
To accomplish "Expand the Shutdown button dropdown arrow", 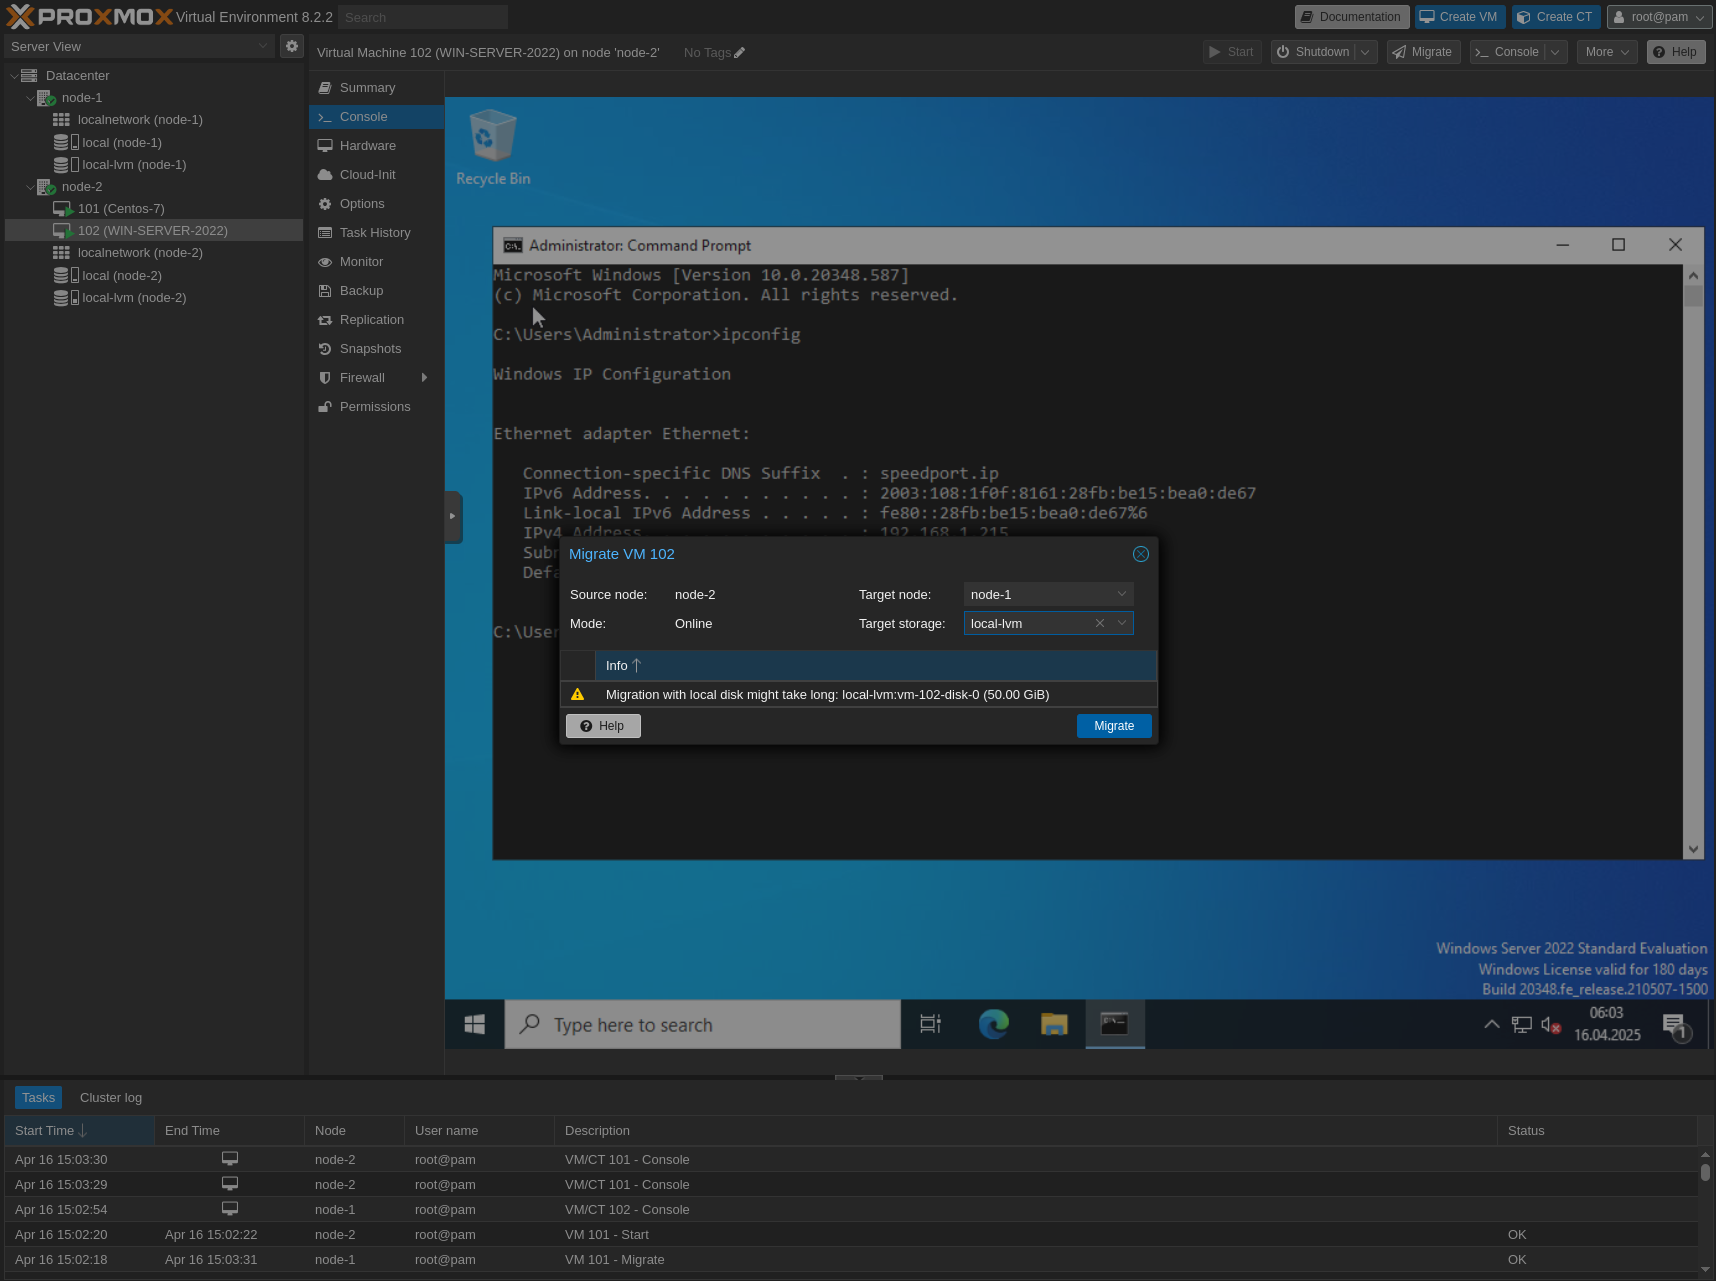I will click(1364, 51).
